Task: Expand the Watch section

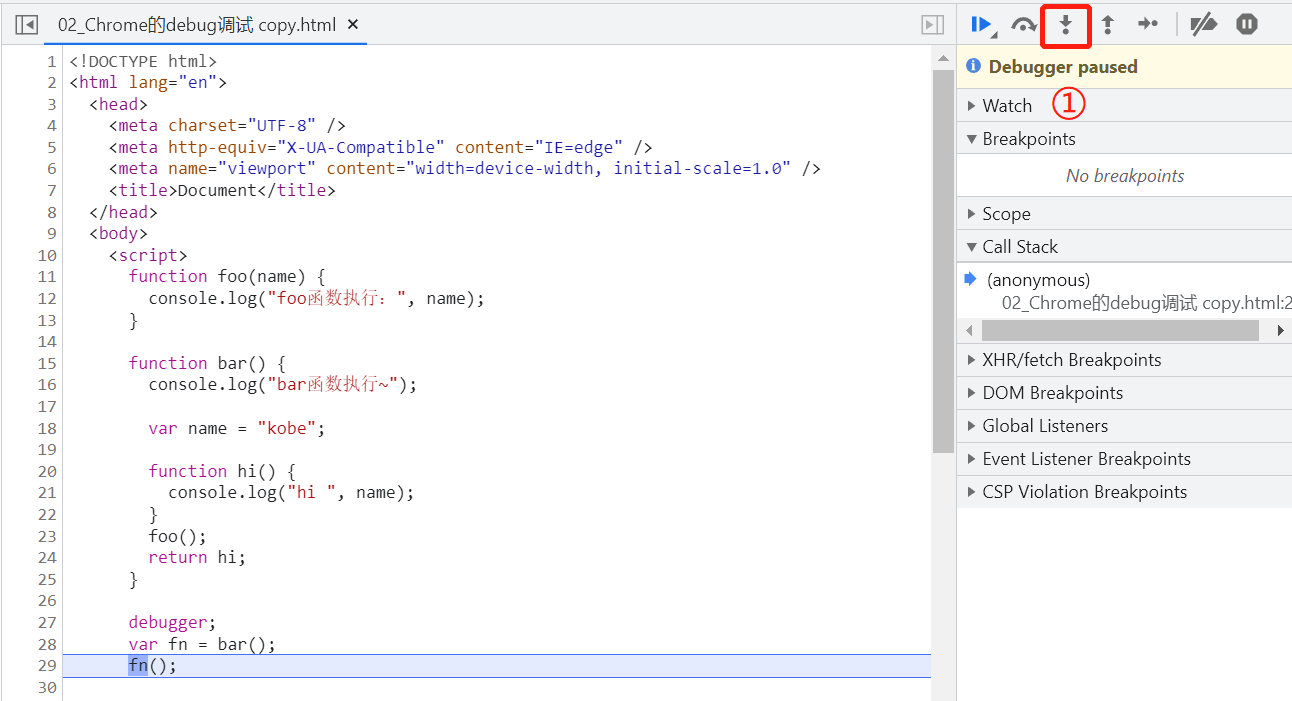Action: [1006, 106]
